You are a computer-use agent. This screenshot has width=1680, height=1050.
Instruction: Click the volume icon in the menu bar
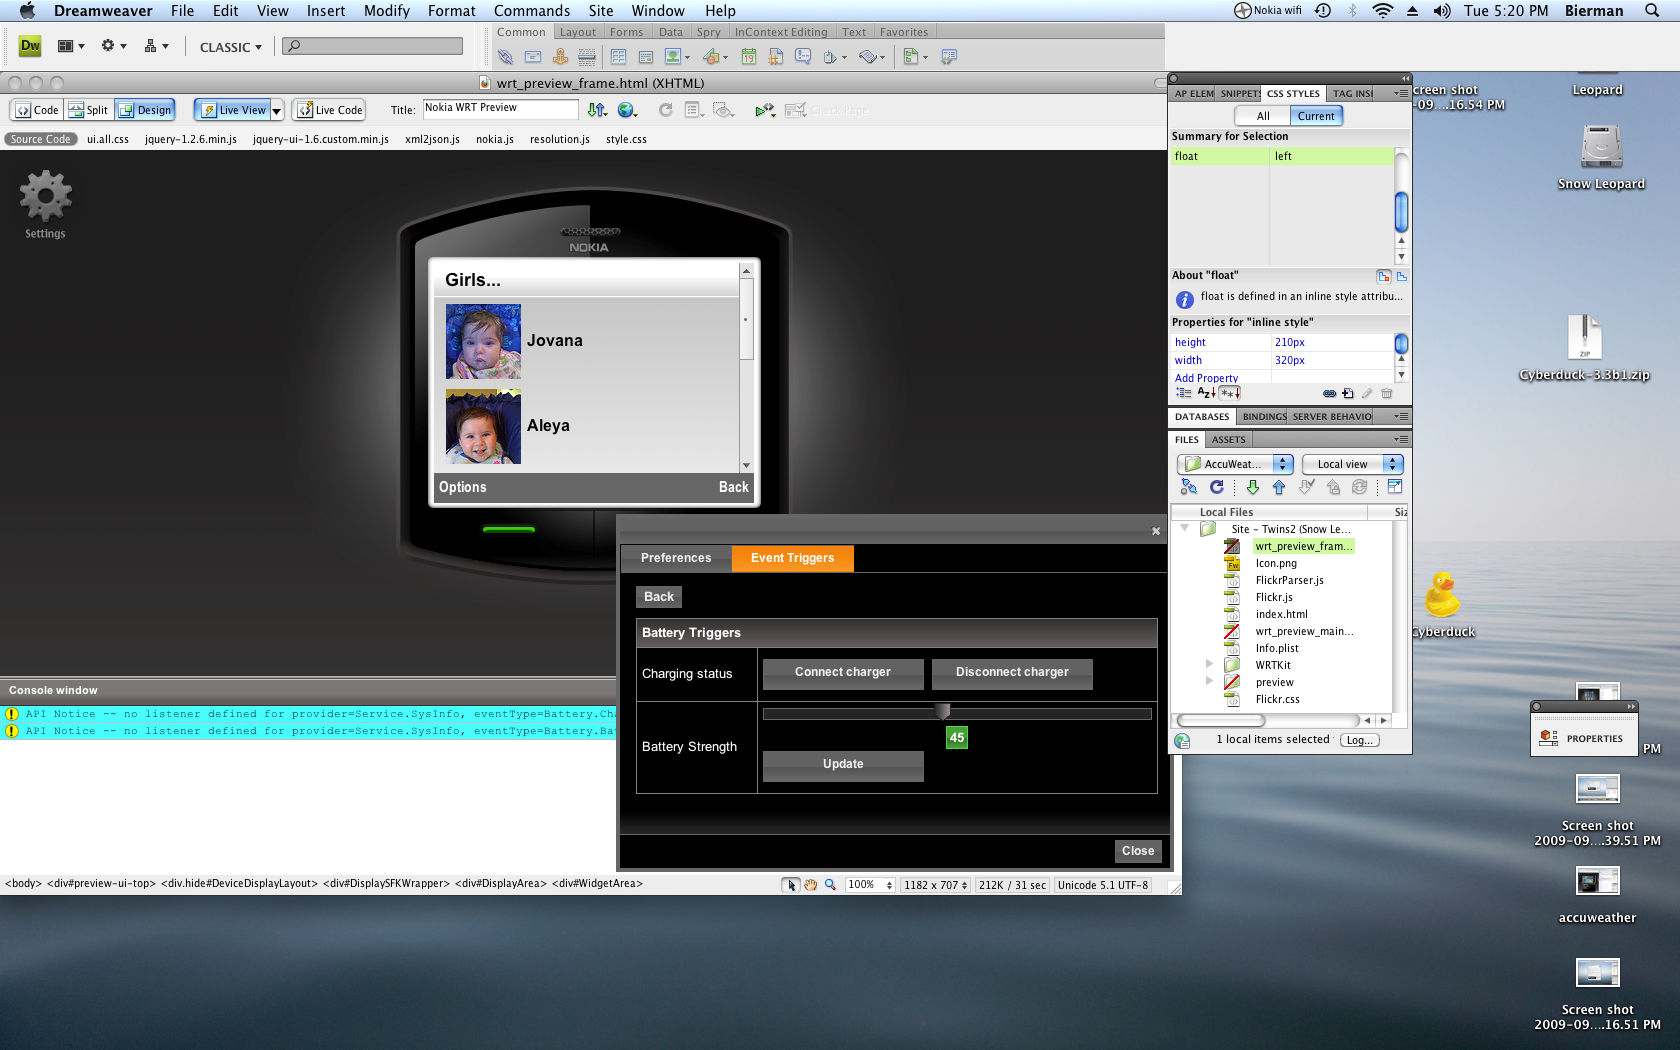coord(1442,11)
